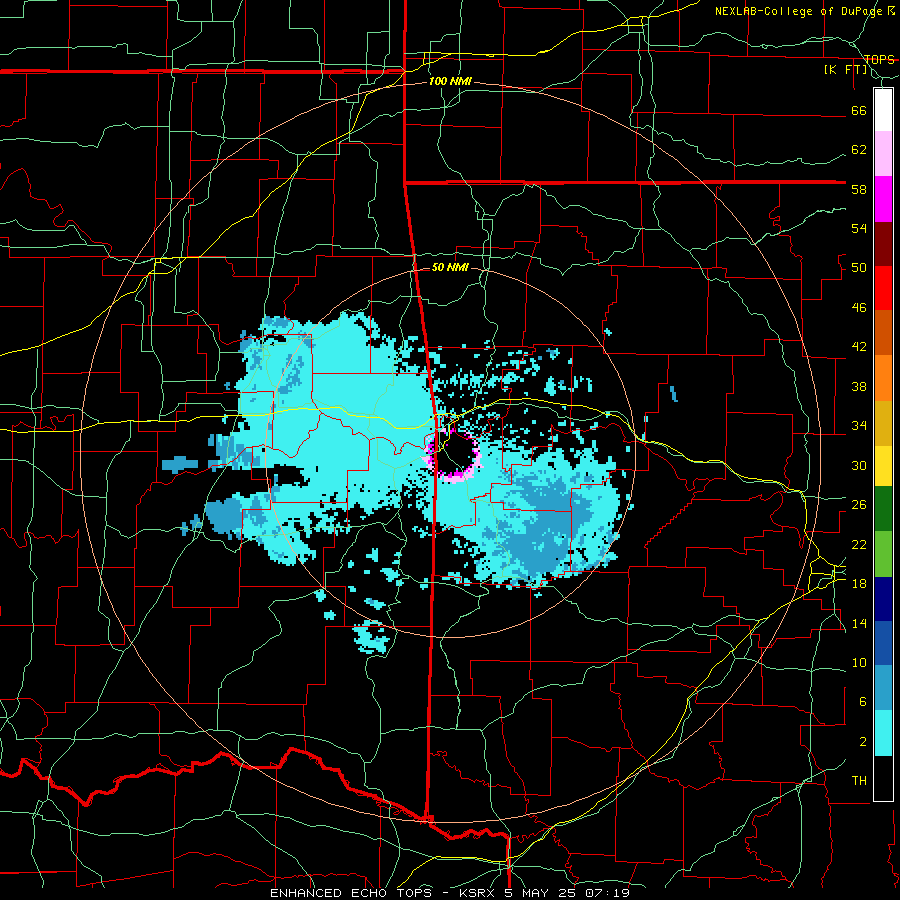Click the navy 22 kft legend swatch
This screenshot has height=900, width=900.
coord(883,599)
